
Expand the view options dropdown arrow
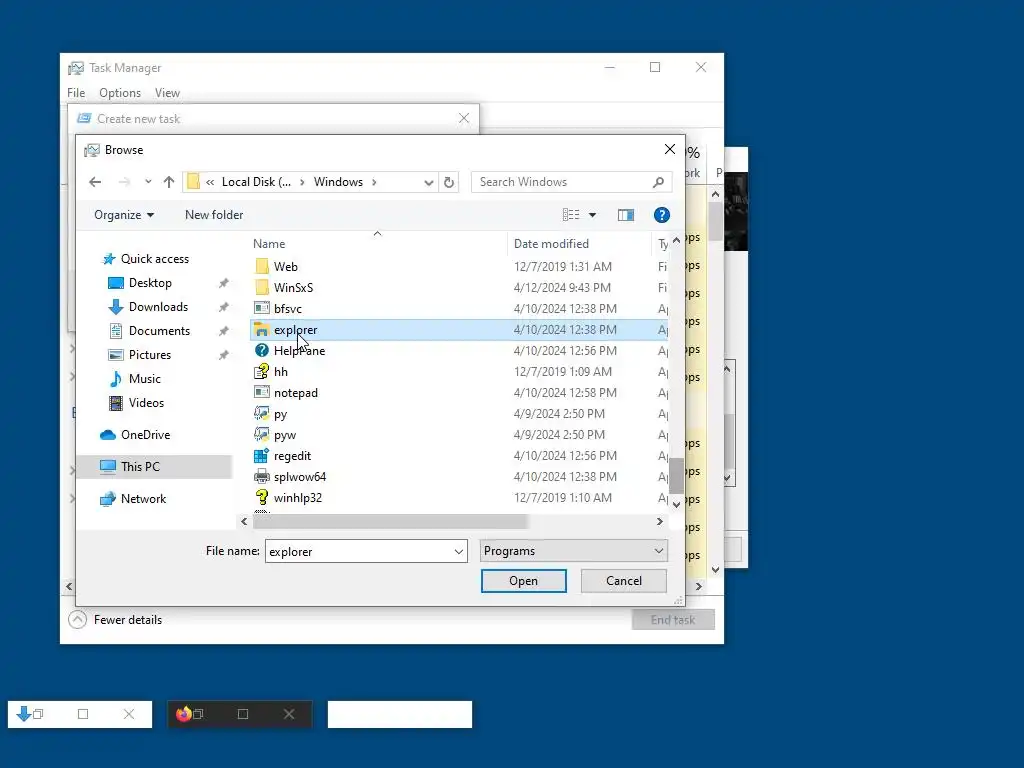(592, 215)
